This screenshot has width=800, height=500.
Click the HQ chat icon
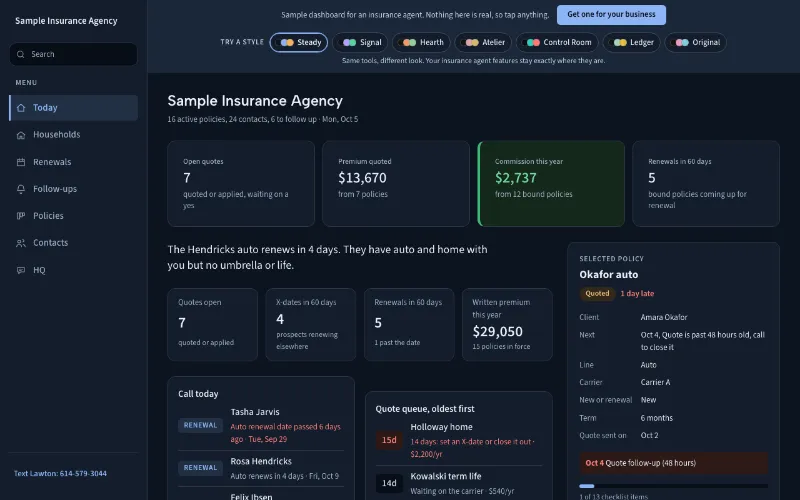tap(21, 270)
